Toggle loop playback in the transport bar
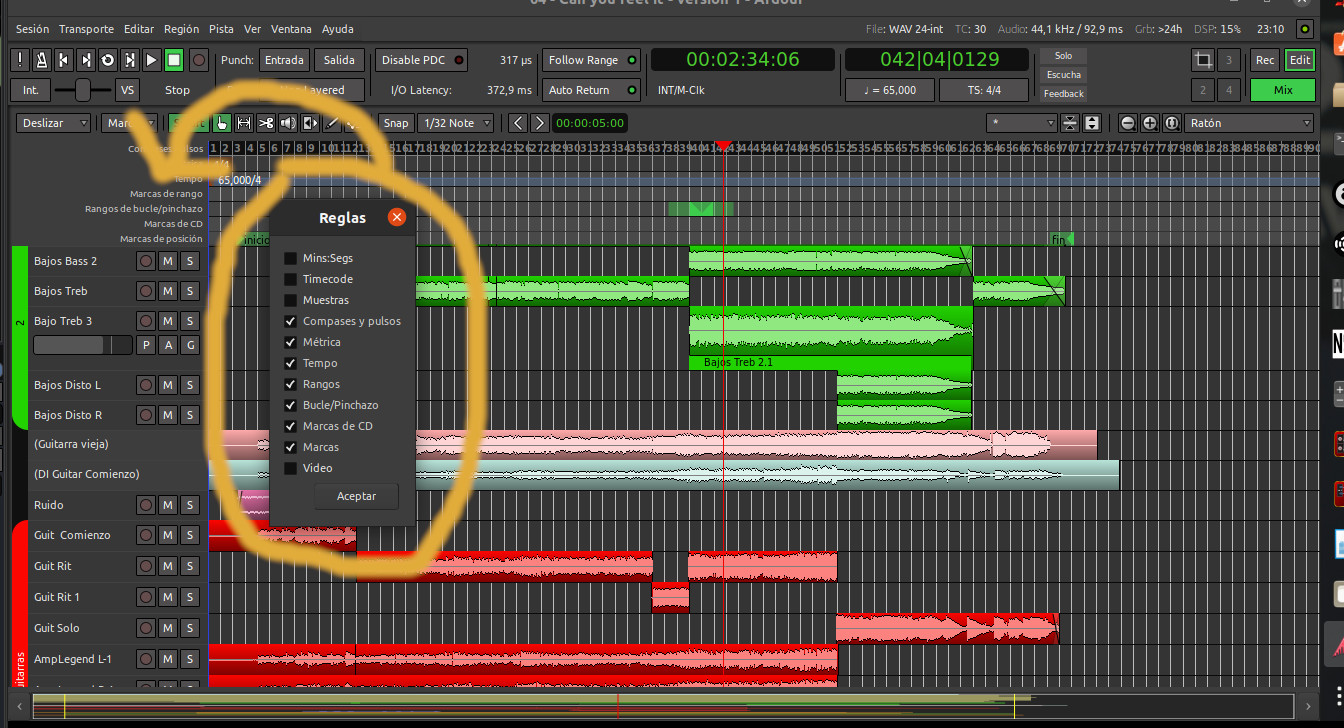This screenshot has height=728, width=1344. click(107, 60)
